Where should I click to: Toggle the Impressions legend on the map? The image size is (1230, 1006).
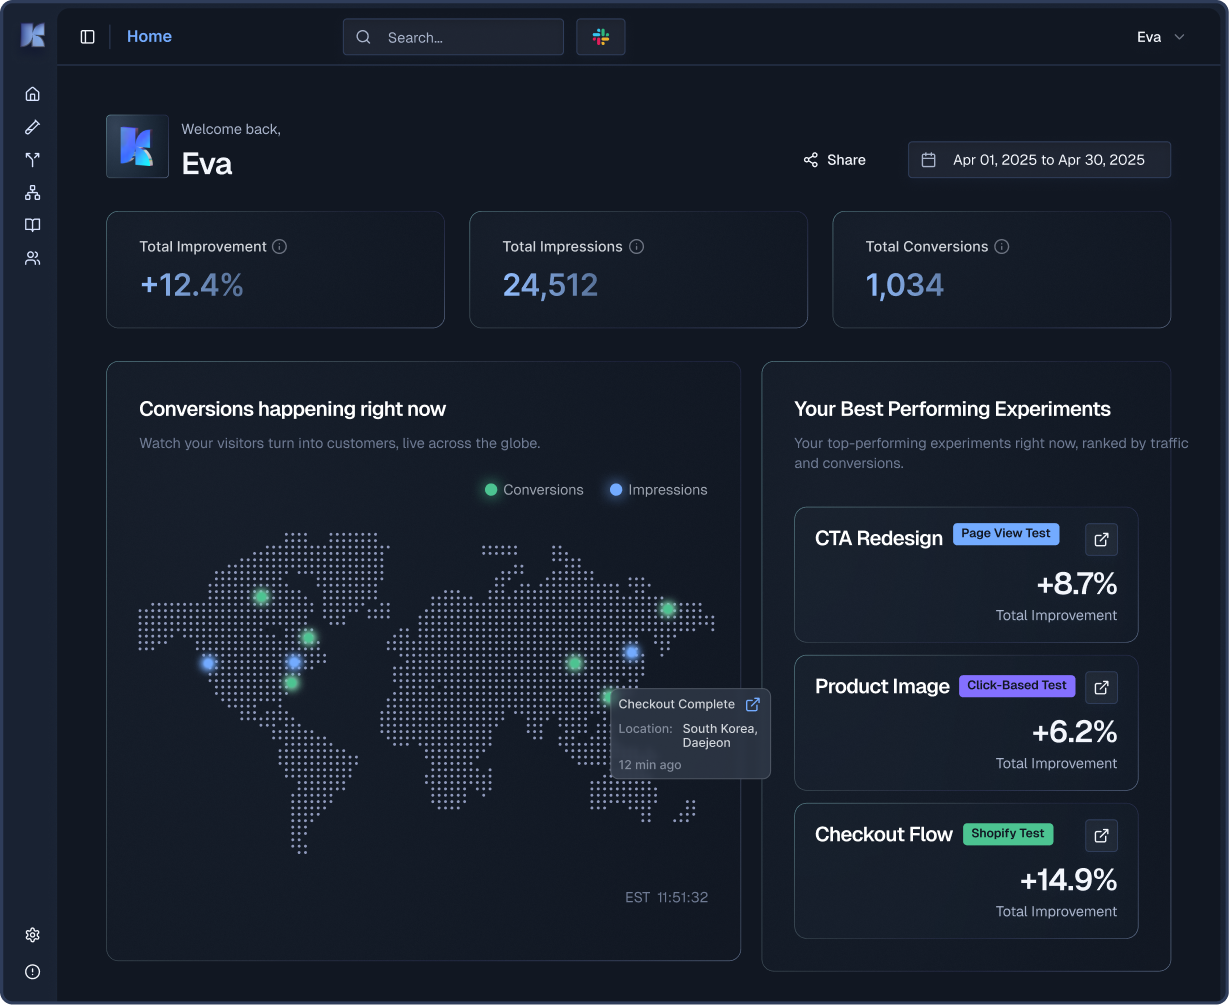click(x=657, y=489)
